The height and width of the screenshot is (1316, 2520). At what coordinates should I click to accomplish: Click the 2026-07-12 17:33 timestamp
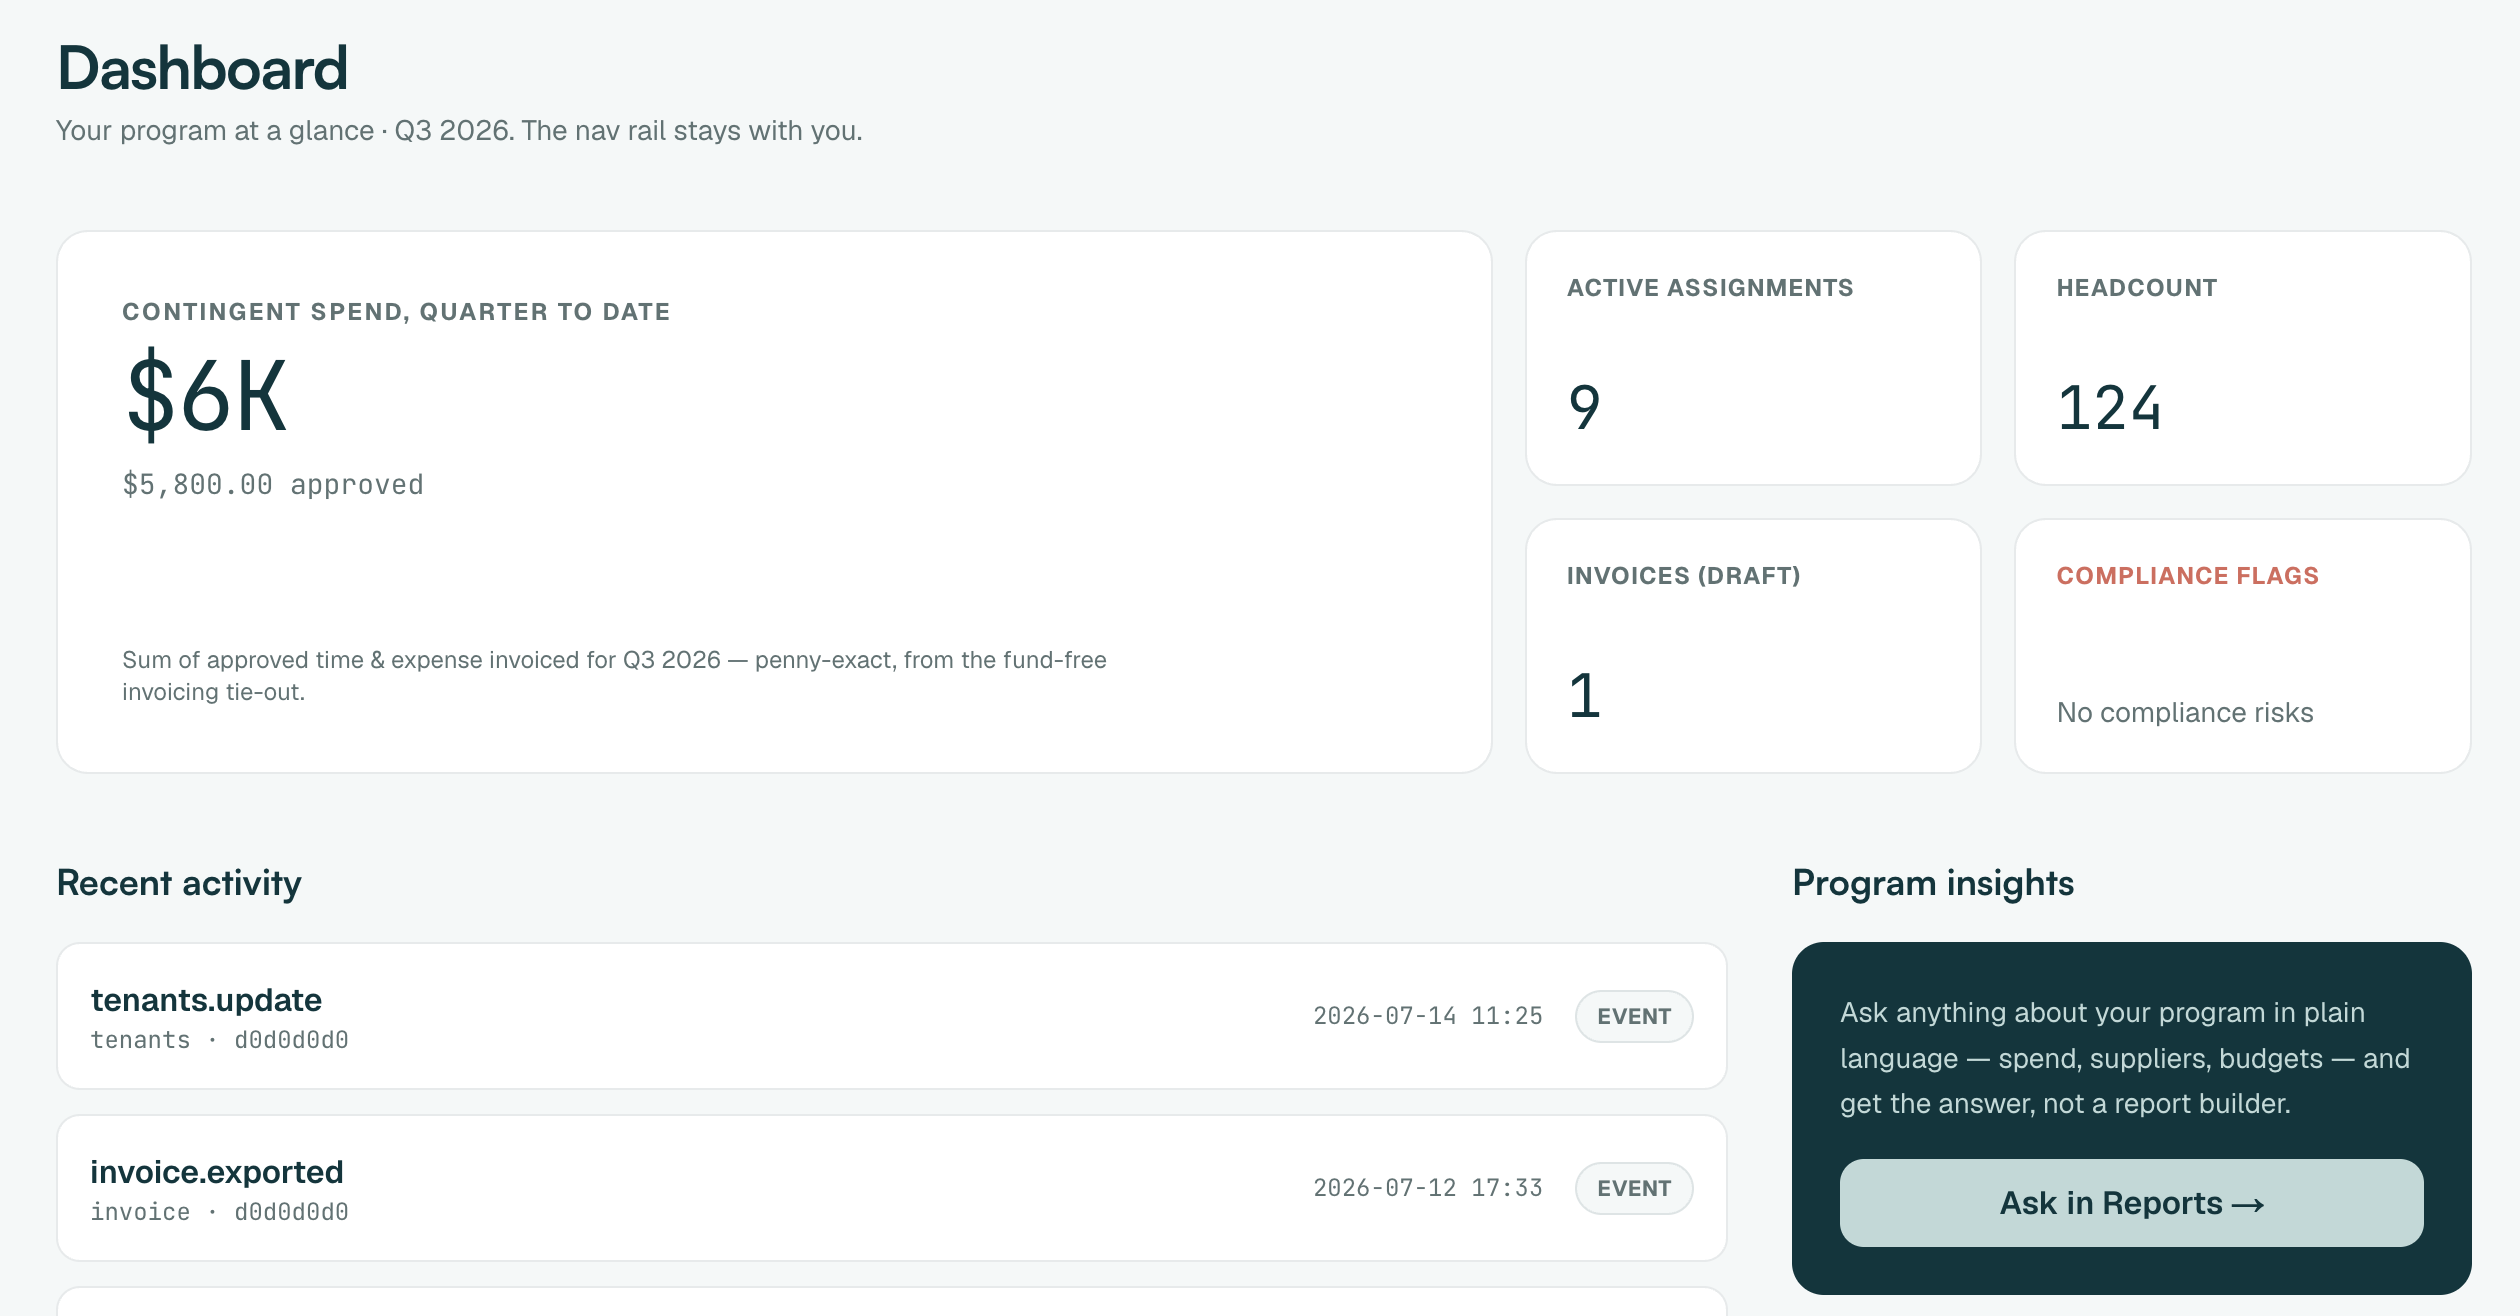tap(1428, 1188)
